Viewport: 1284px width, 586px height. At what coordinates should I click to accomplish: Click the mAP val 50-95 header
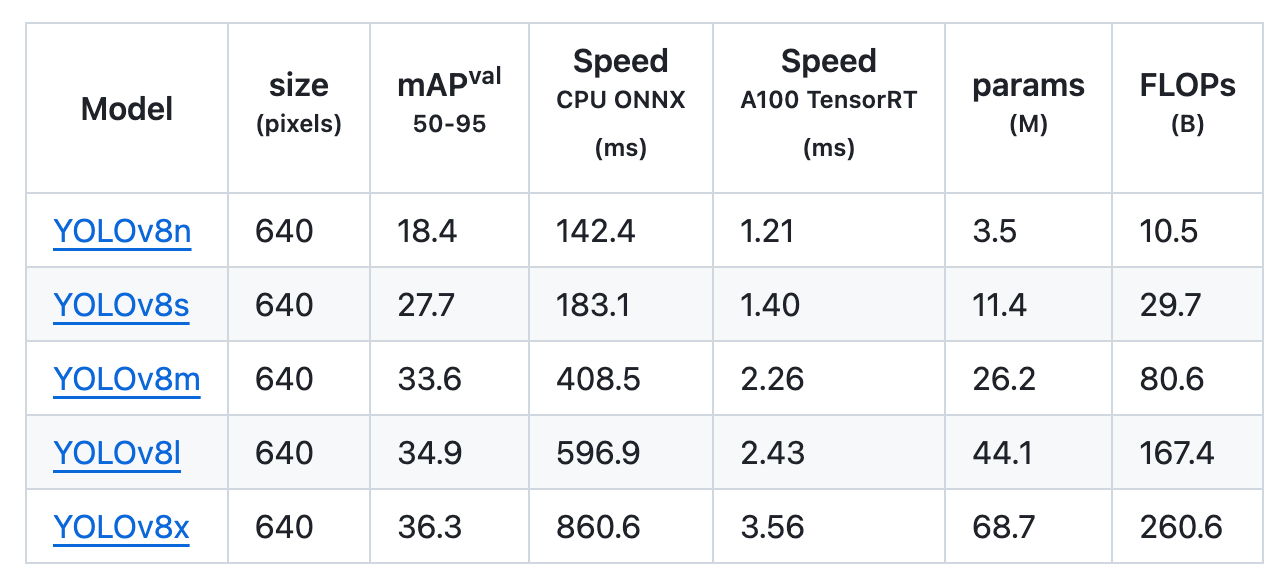(x=449, y=104)
